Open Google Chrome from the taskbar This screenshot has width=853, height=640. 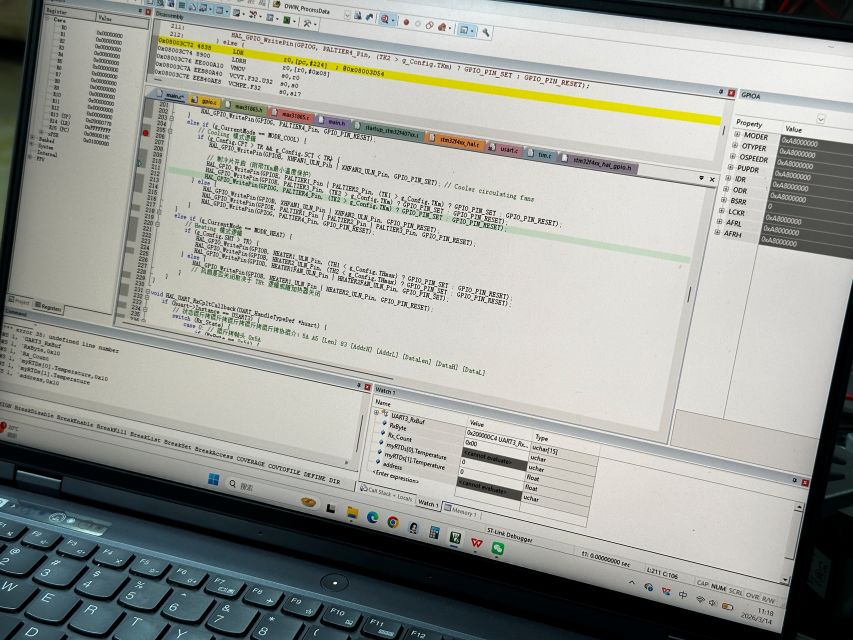(393, 522)
